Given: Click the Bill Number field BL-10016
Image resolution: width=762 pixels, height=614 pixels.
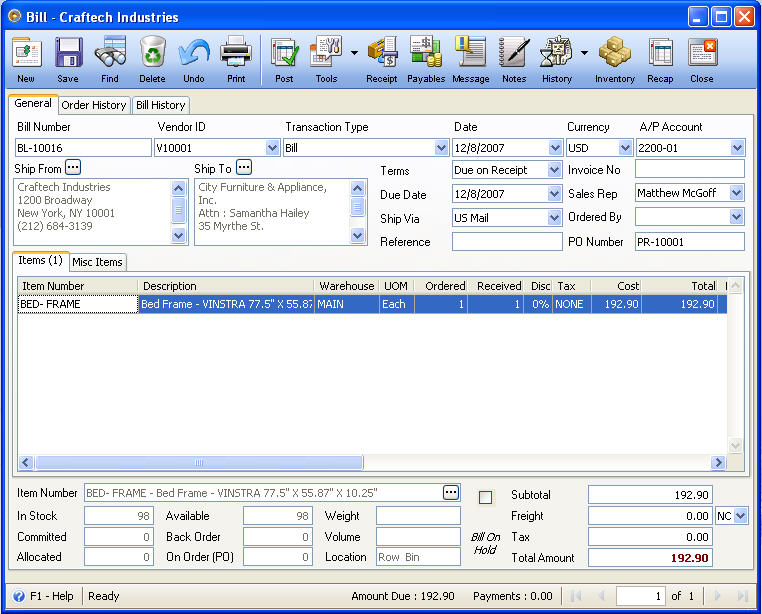Looking at the screenshot, I should click(83, 148).
